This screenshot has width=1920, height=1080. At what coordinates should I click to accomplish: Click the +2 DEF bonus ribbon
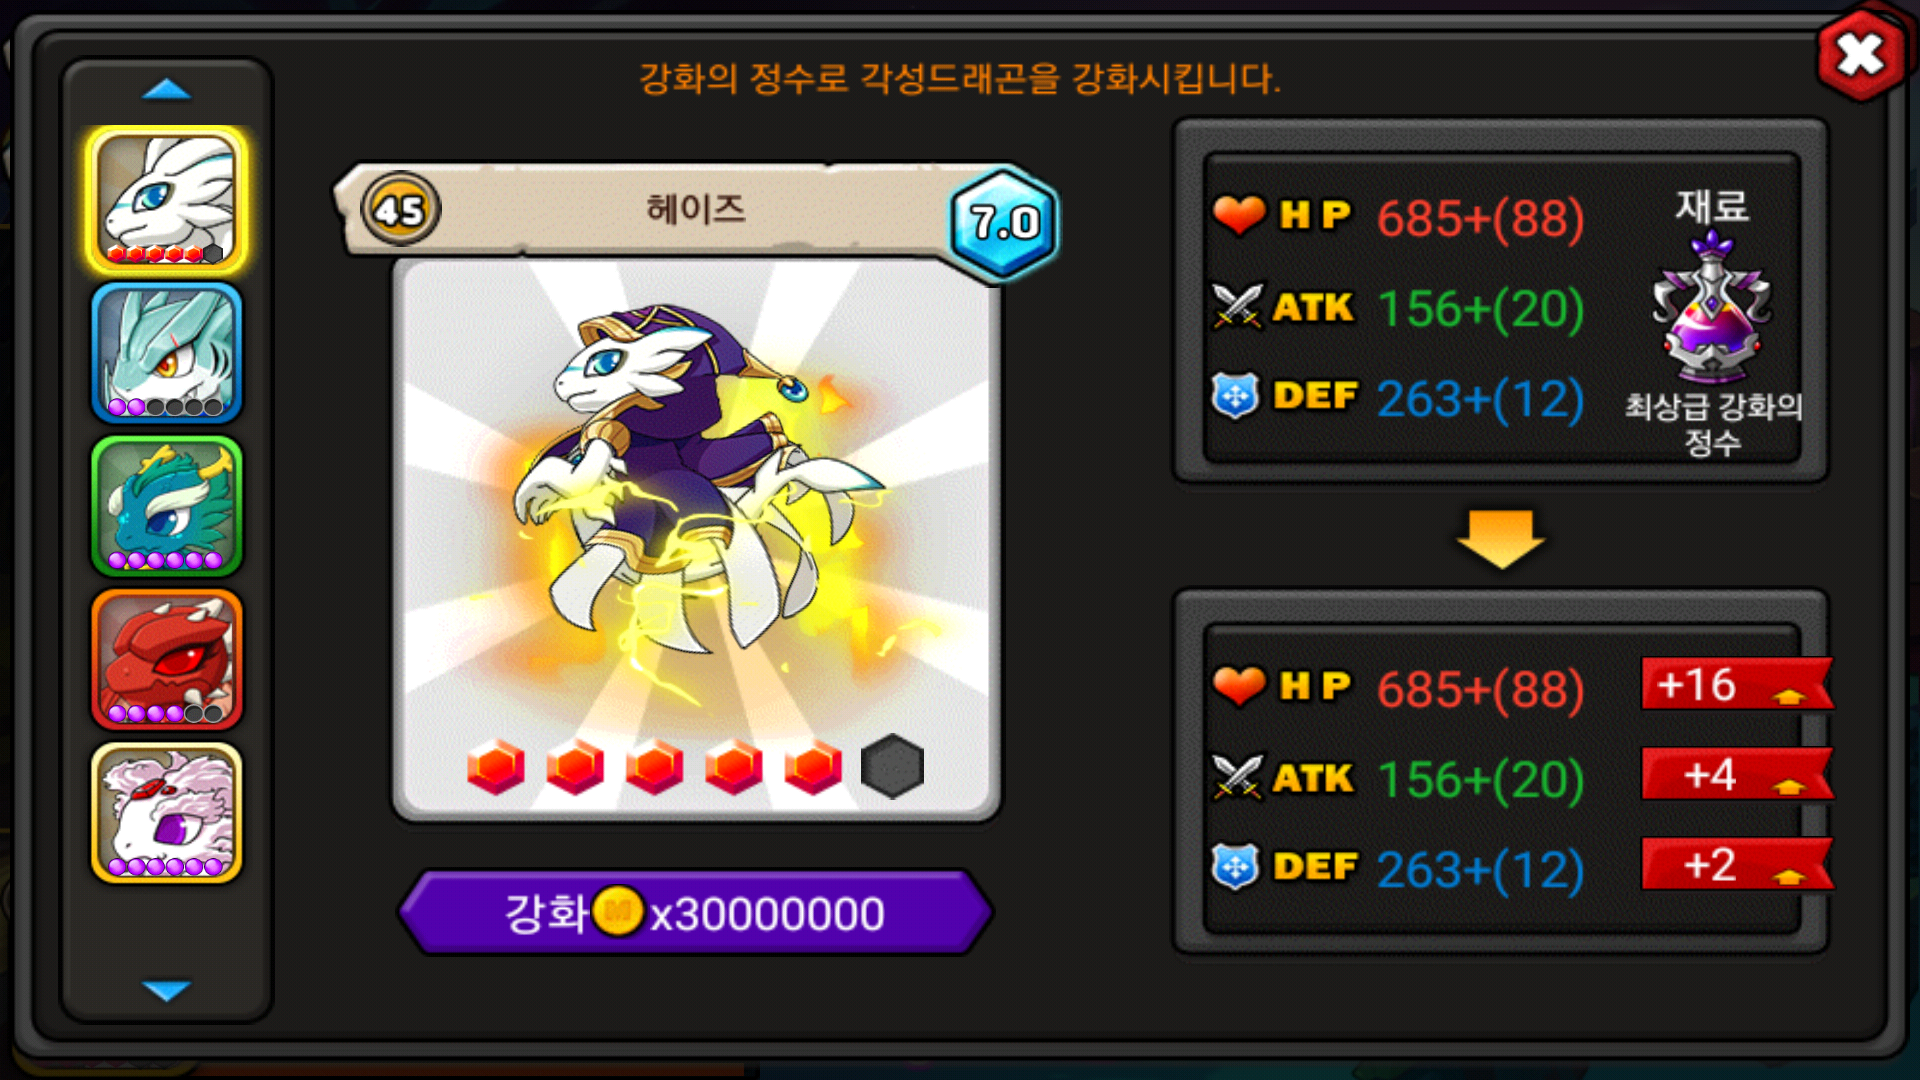coord(1738,864)
